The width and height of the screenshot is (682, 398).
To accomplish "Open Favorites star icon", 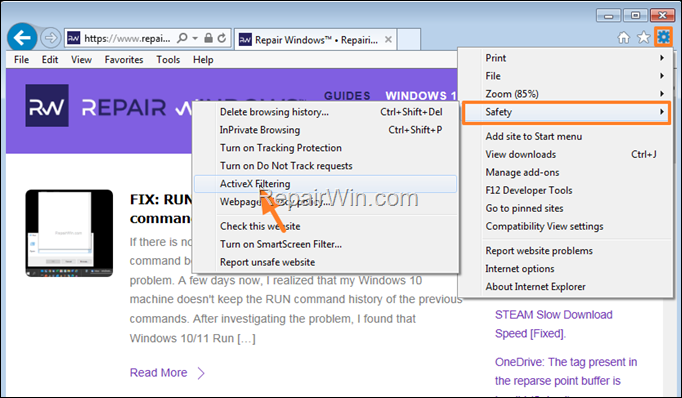I will click(x=643, y=38).
